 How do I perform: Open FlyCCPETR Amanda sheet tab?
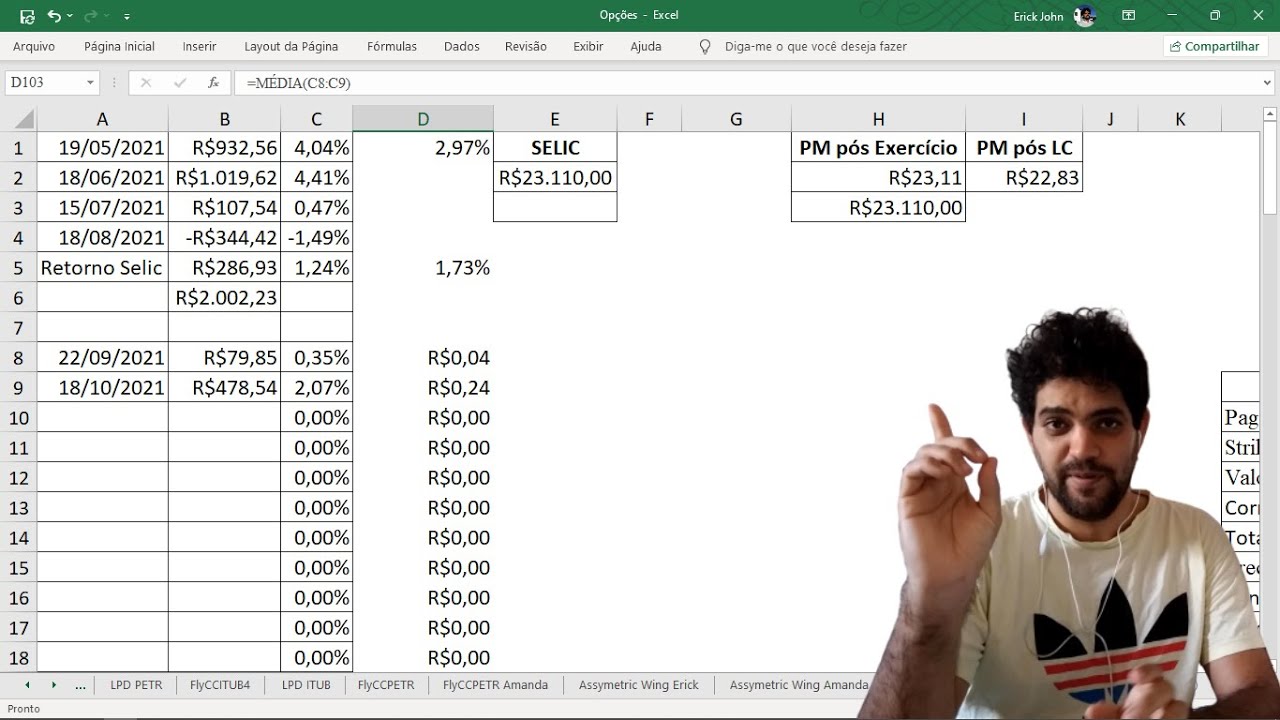[x=495, y=685]
